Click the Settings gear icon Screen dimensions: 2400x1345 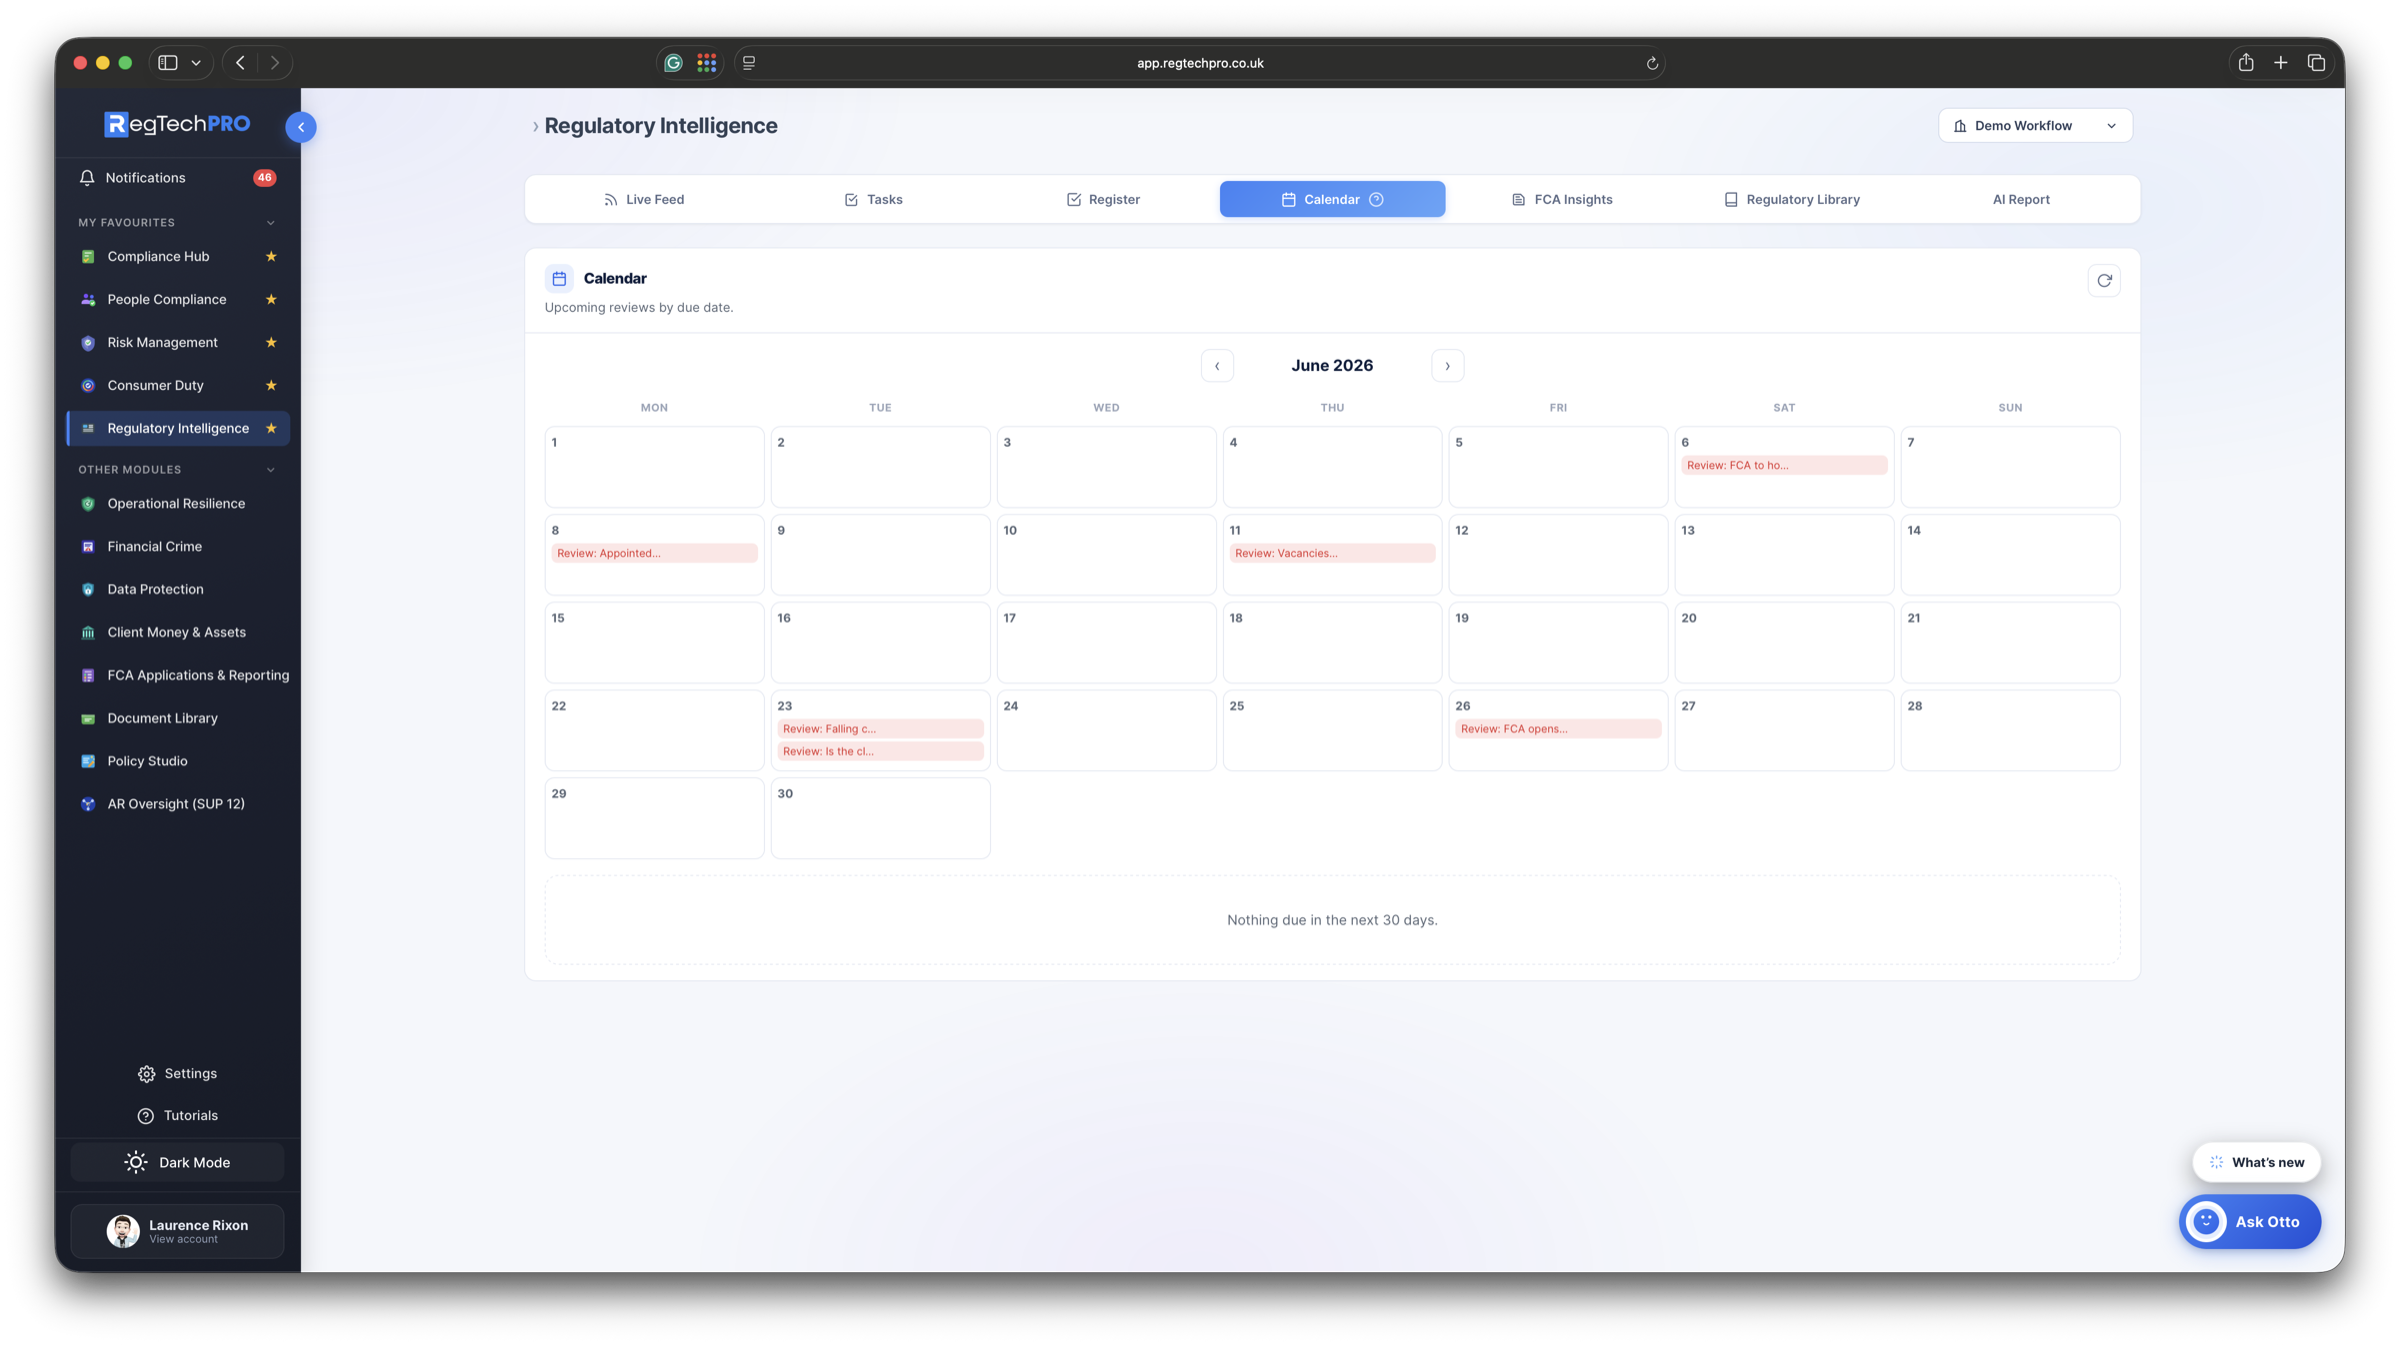(x=147, y=1074)
